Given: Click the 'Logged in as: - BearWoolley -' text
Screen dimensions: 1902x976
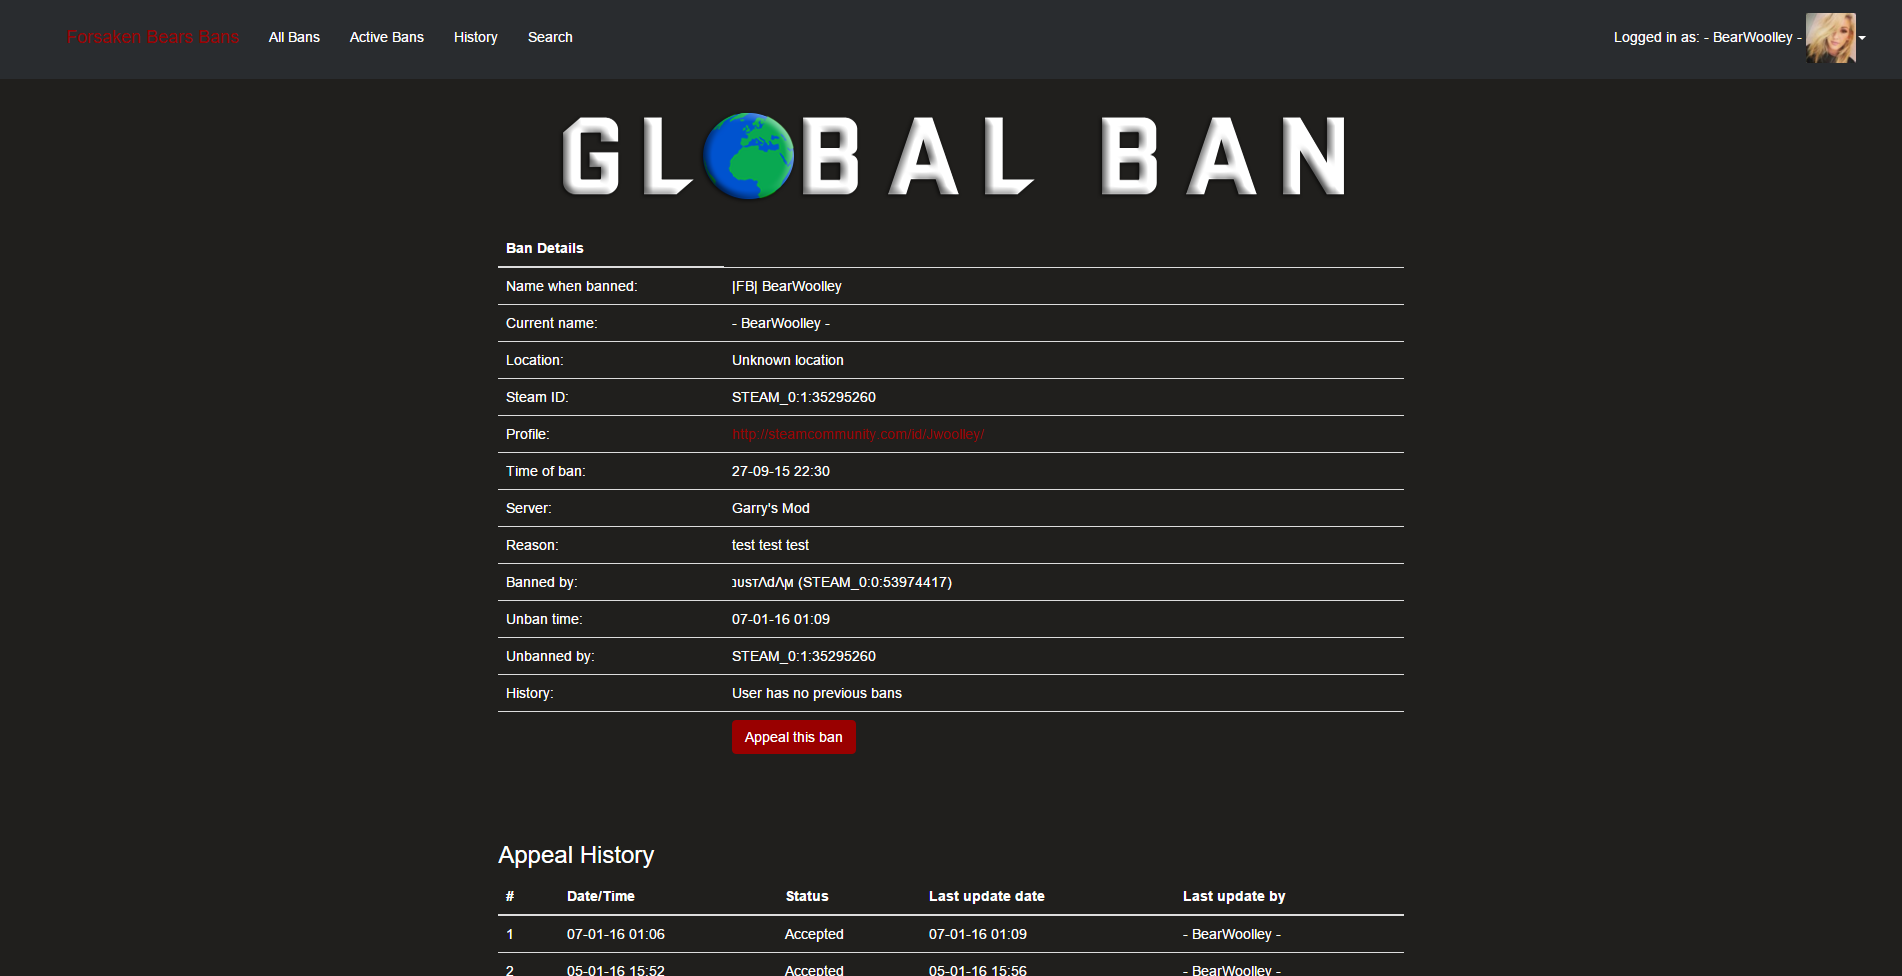Looking at the screenshot, I should pos(1706,37).
